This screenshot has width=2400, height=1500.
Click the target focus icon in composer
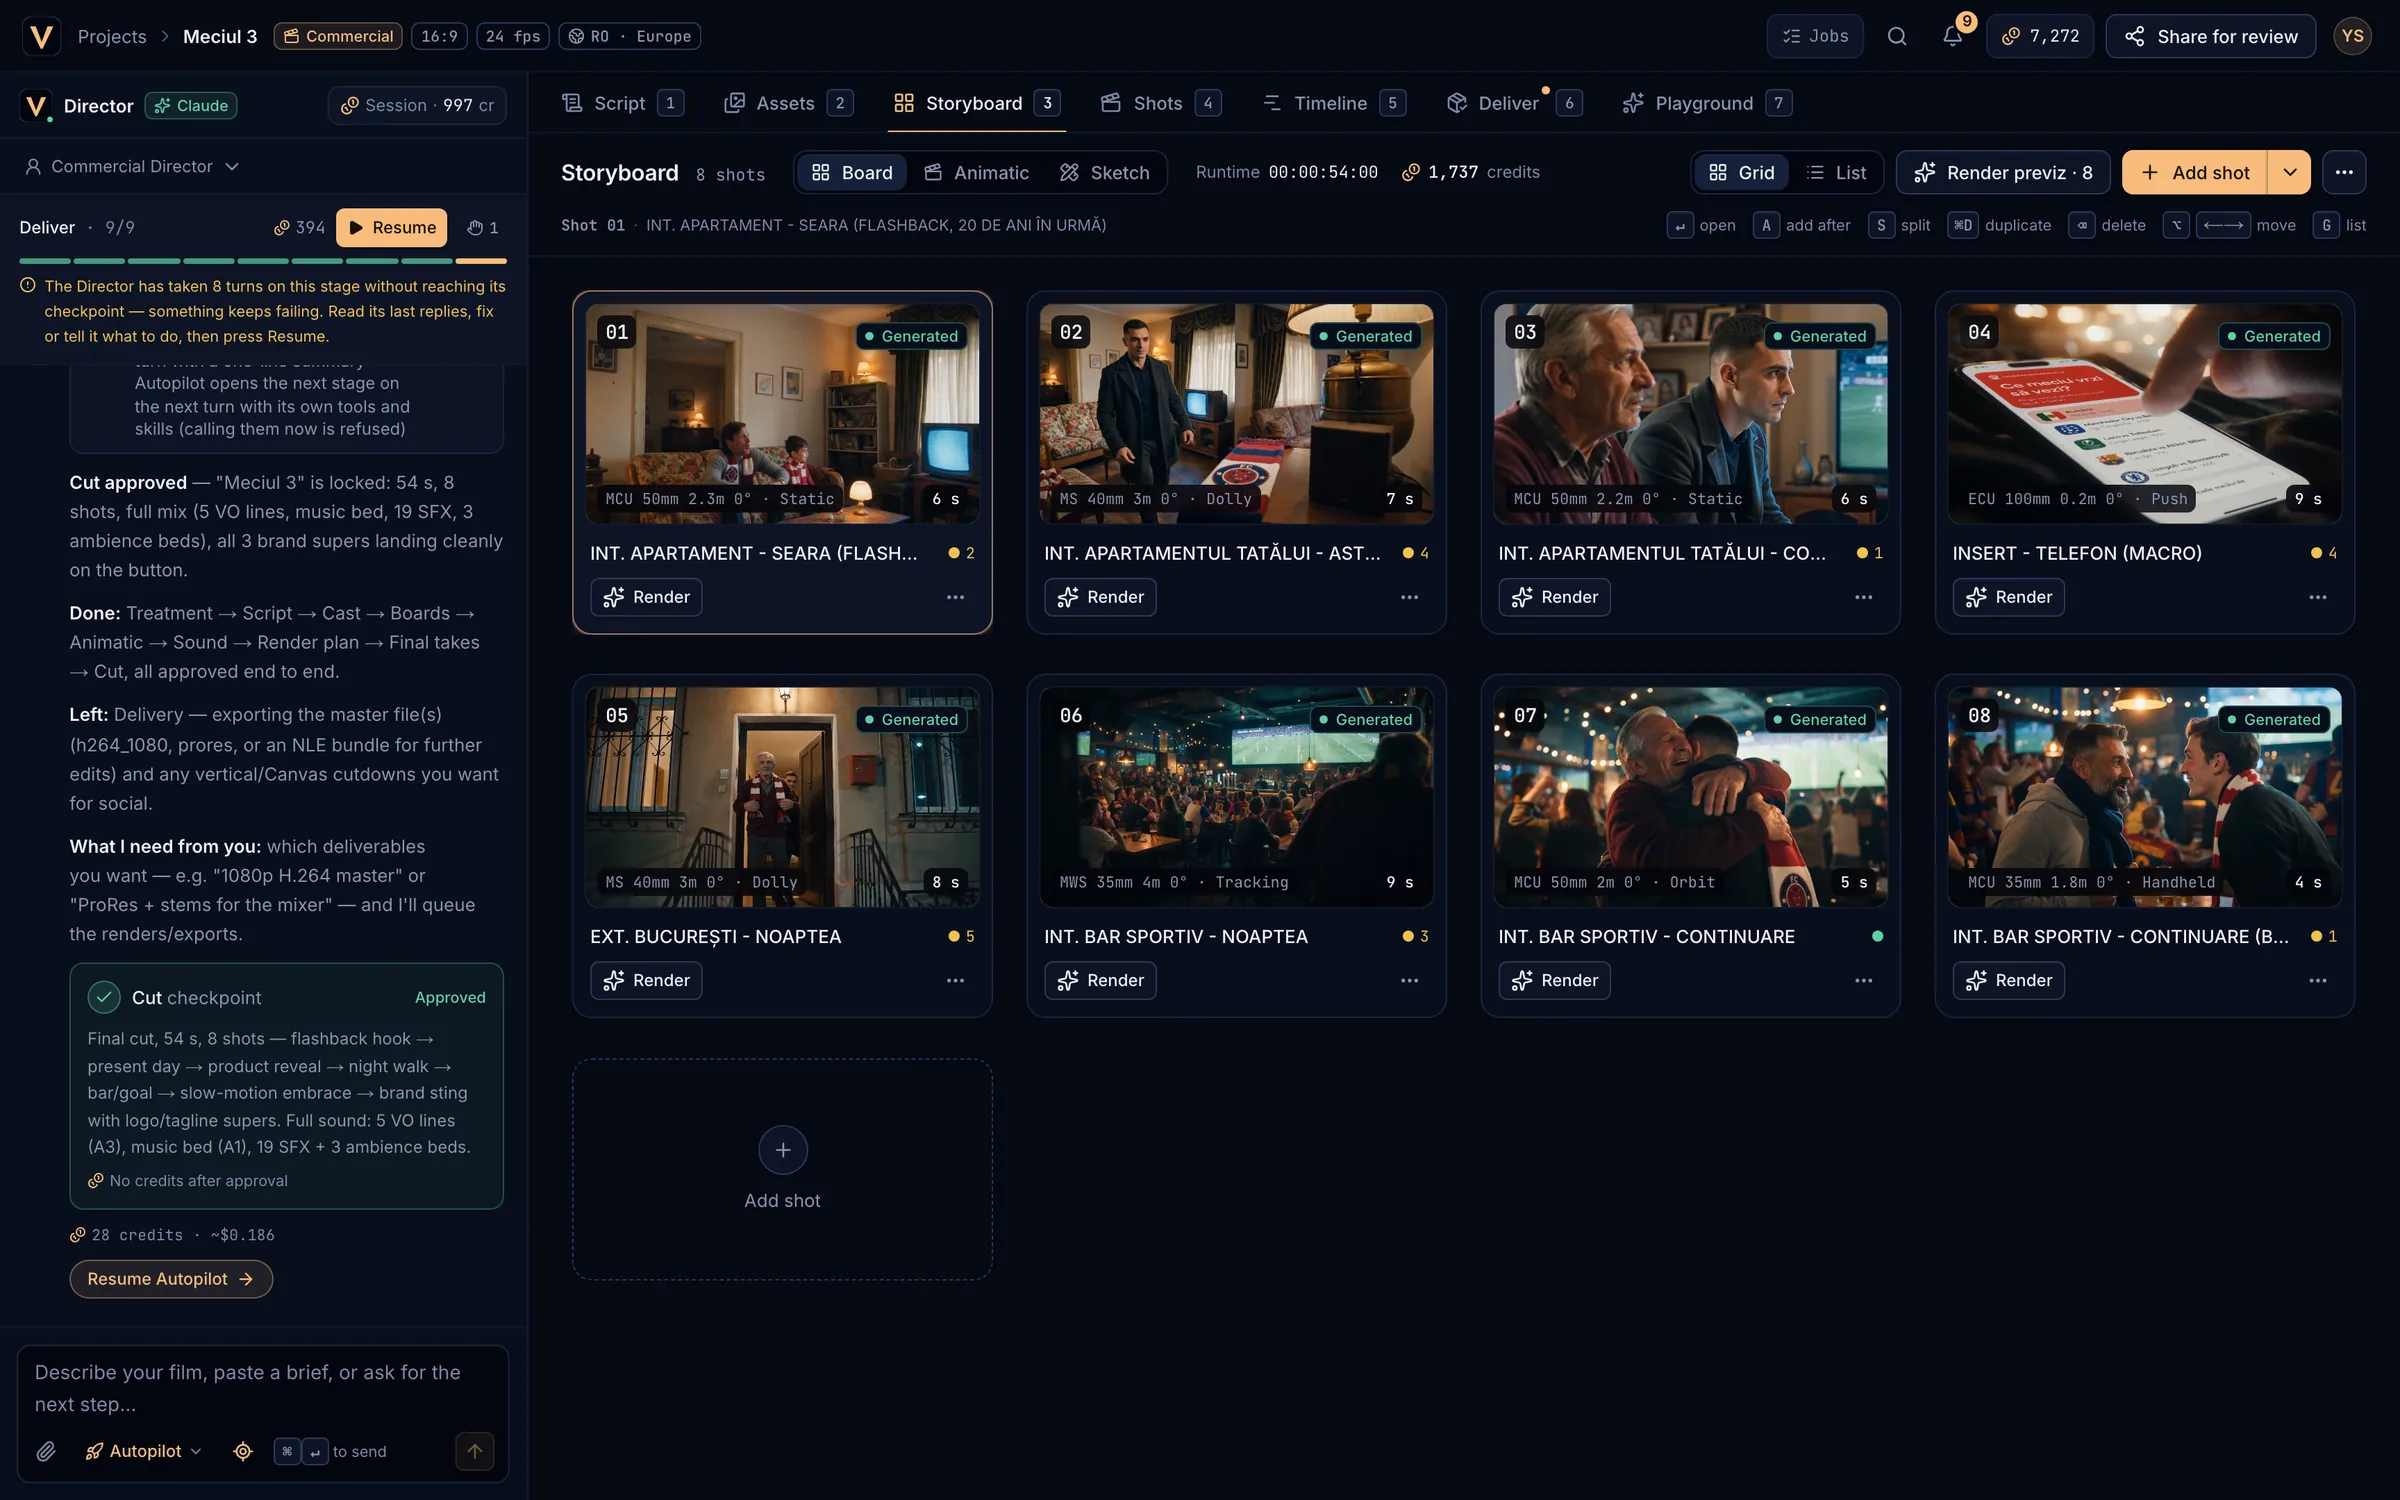pyautogui.click(x=243, y=1450)
